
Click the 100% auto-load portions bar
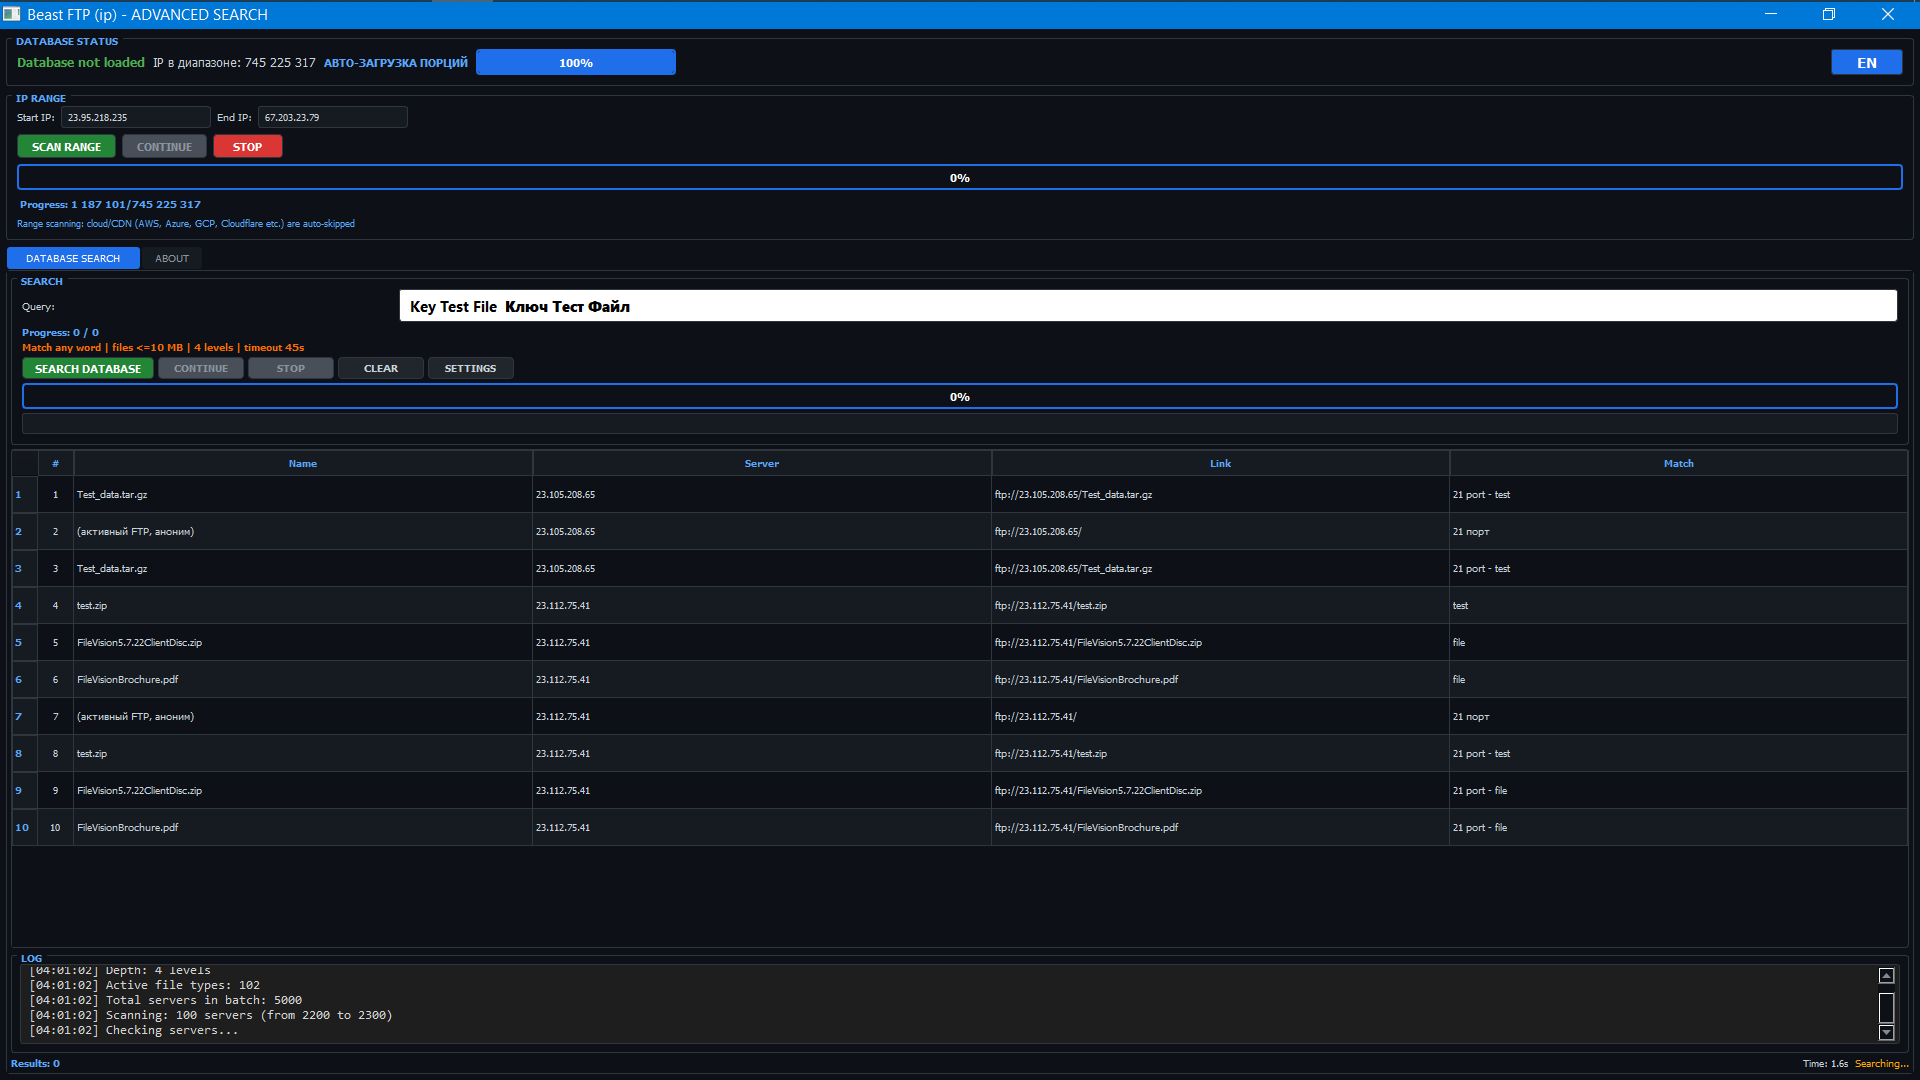click(x=576, y=62)
